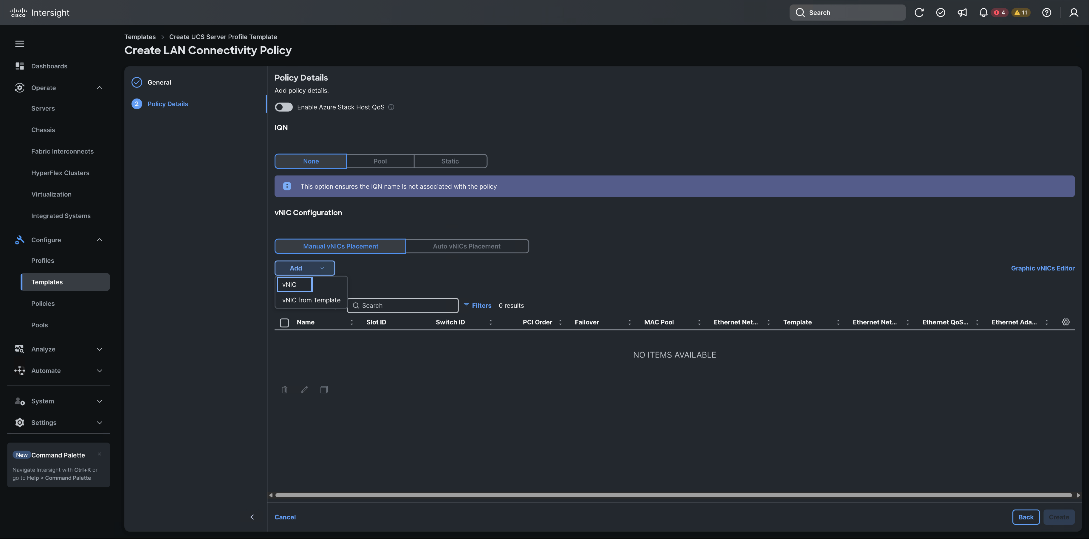The width and height of the screenshot is (1089, 539).
Task: Expand the Analyze sidebar section
Action: (x=99, y=349)
